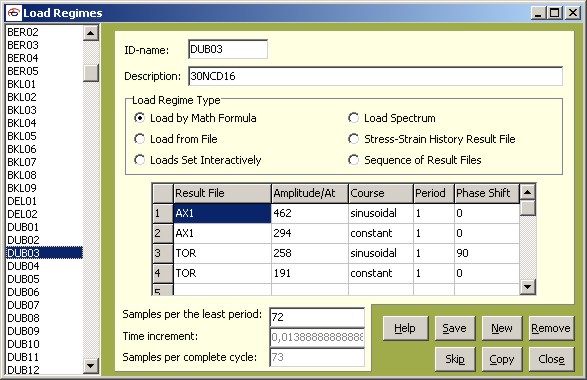Screen dimensions: 587x380
Task: Click the Skip button
Action: (455, 359)
